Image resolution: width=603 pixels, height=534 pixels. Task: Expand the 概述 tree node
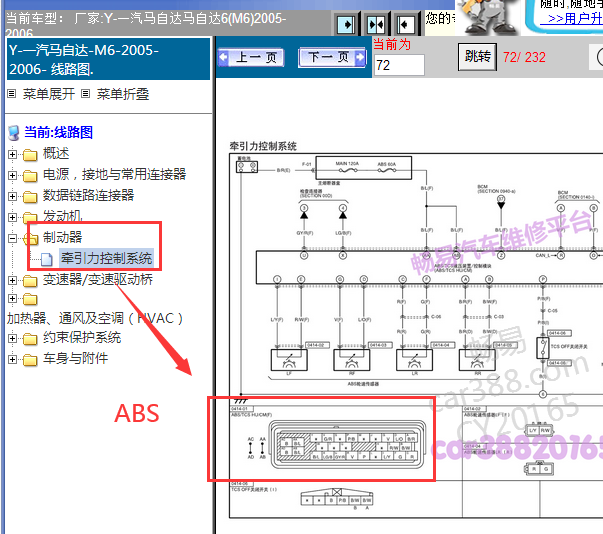click(x=12, y=155)
